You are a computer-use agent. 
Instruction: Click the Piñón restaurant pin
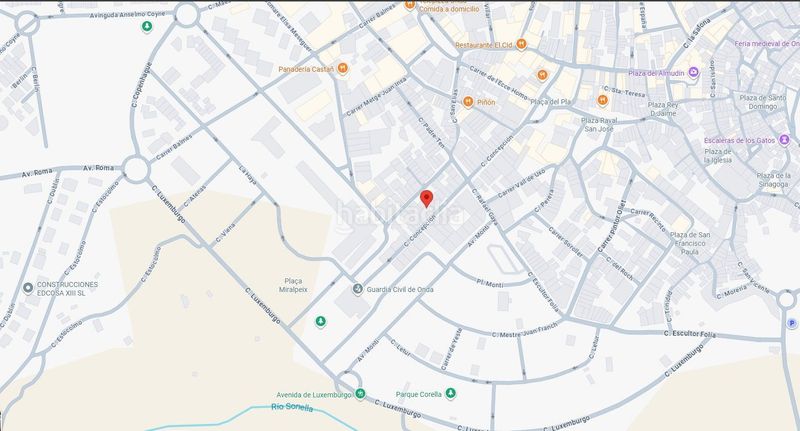[468, 102]
